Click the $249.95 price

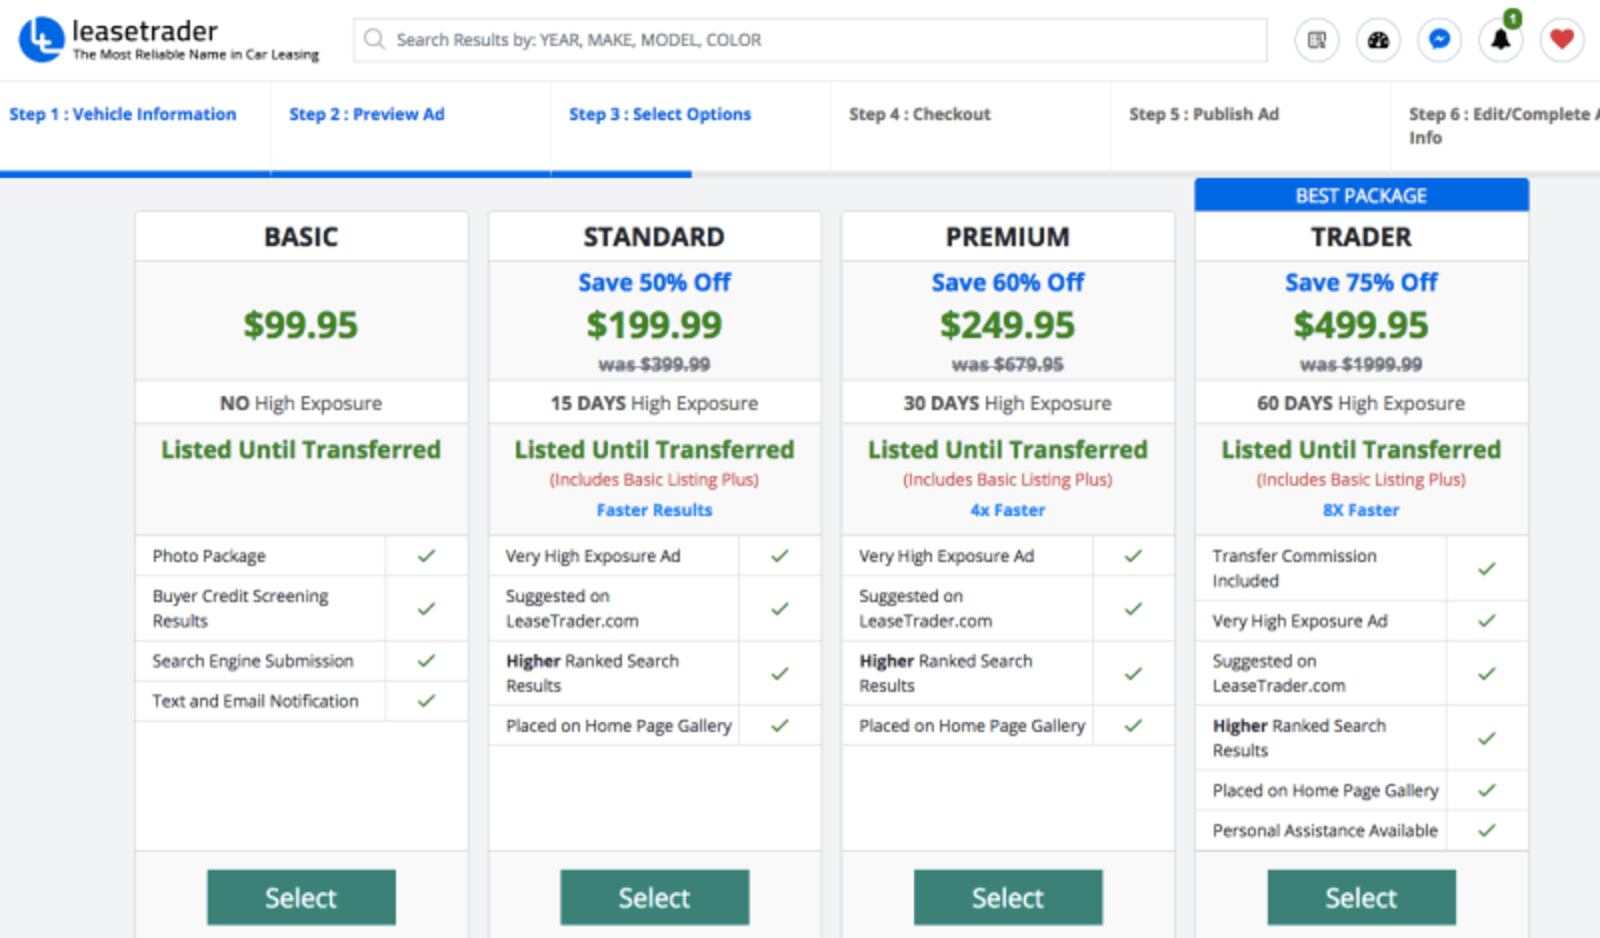click(x=1008, y=325)
